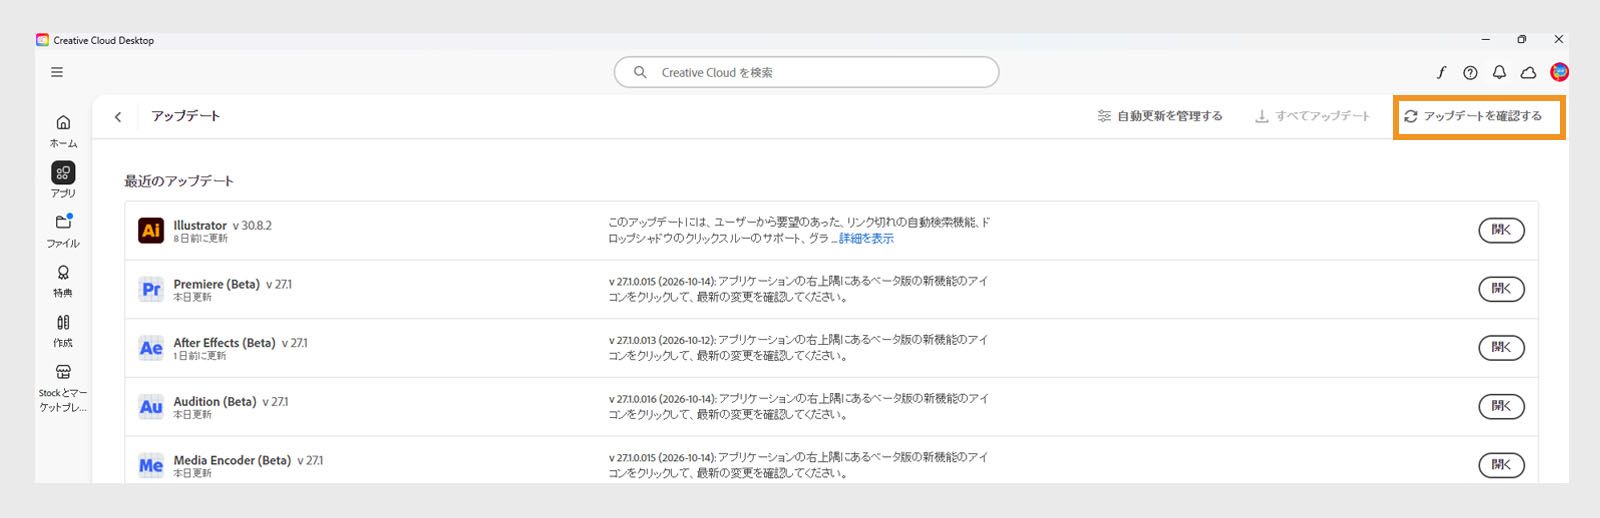
Task: Click 自動更新を管理する
Action: click(1160, 116)
